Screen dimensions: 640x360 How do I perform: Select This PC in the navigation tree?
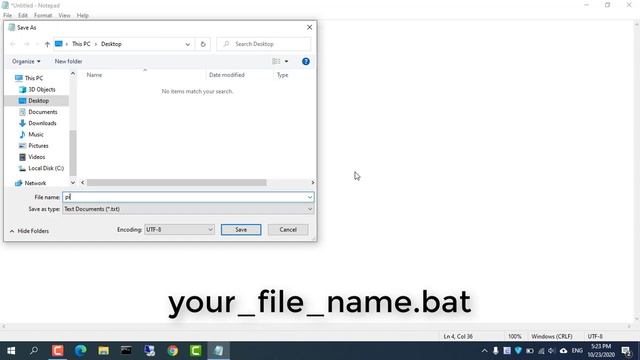33,78
